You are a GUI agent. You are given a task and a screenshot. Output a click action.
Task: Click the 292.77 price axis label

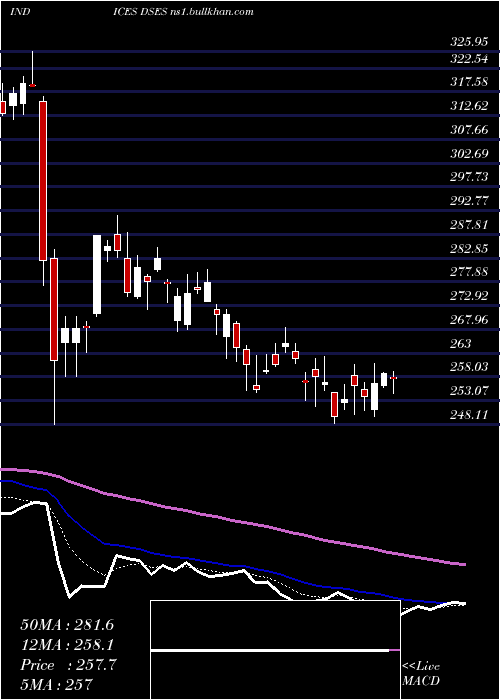click(469, 201)
